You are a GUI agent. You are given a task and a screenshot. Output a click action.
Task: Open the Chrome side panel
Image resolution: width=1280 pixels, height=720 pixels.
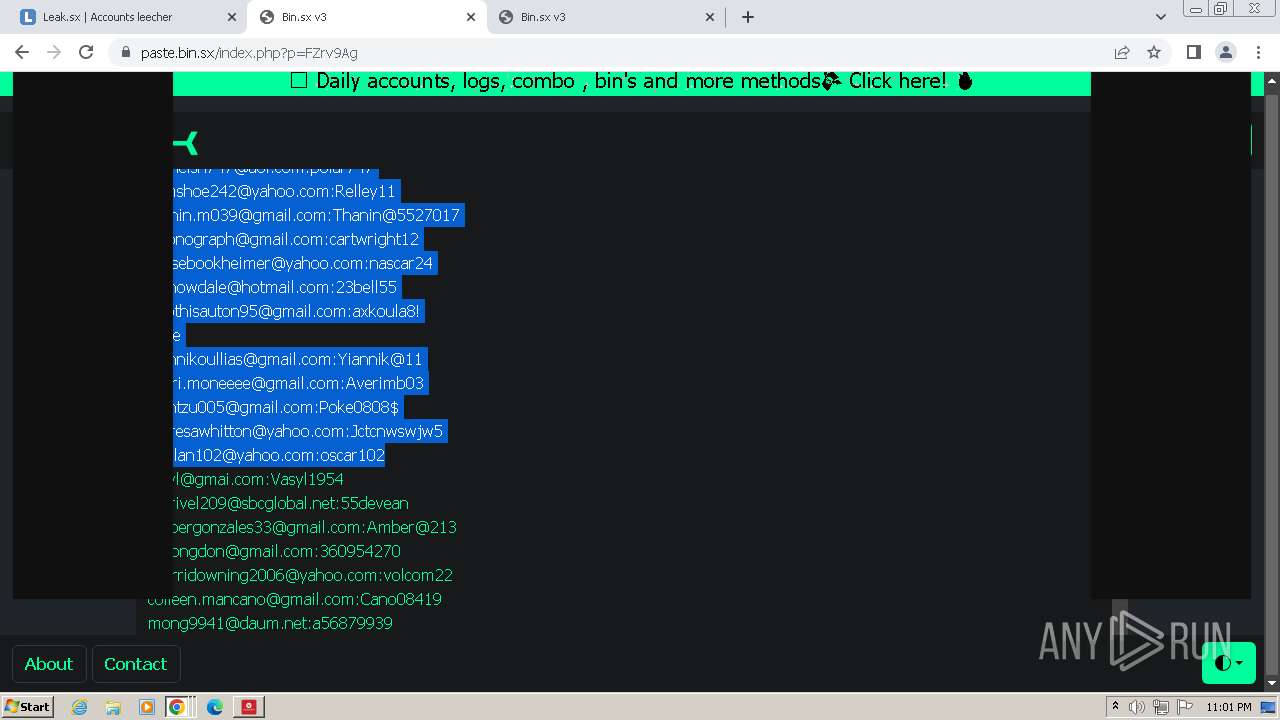[1193, 52]
